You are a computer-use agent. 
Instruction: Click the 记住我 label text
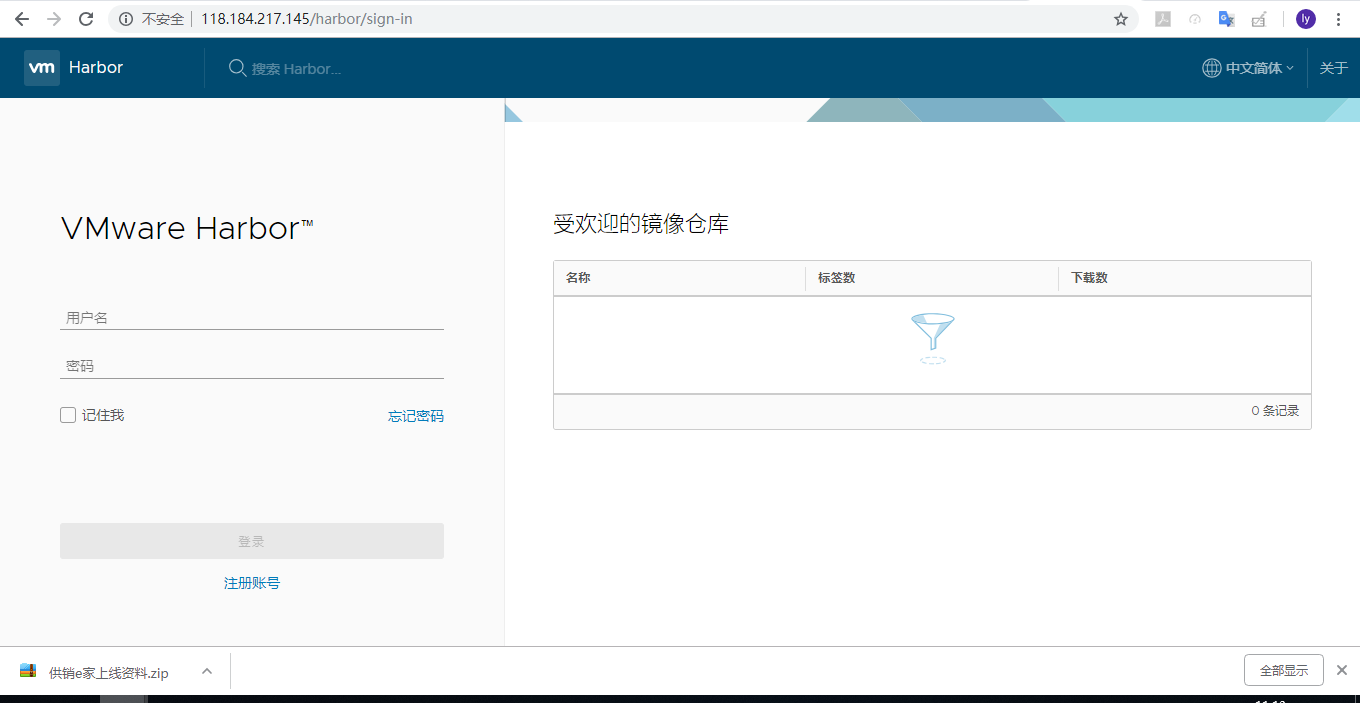coord(103,415)
